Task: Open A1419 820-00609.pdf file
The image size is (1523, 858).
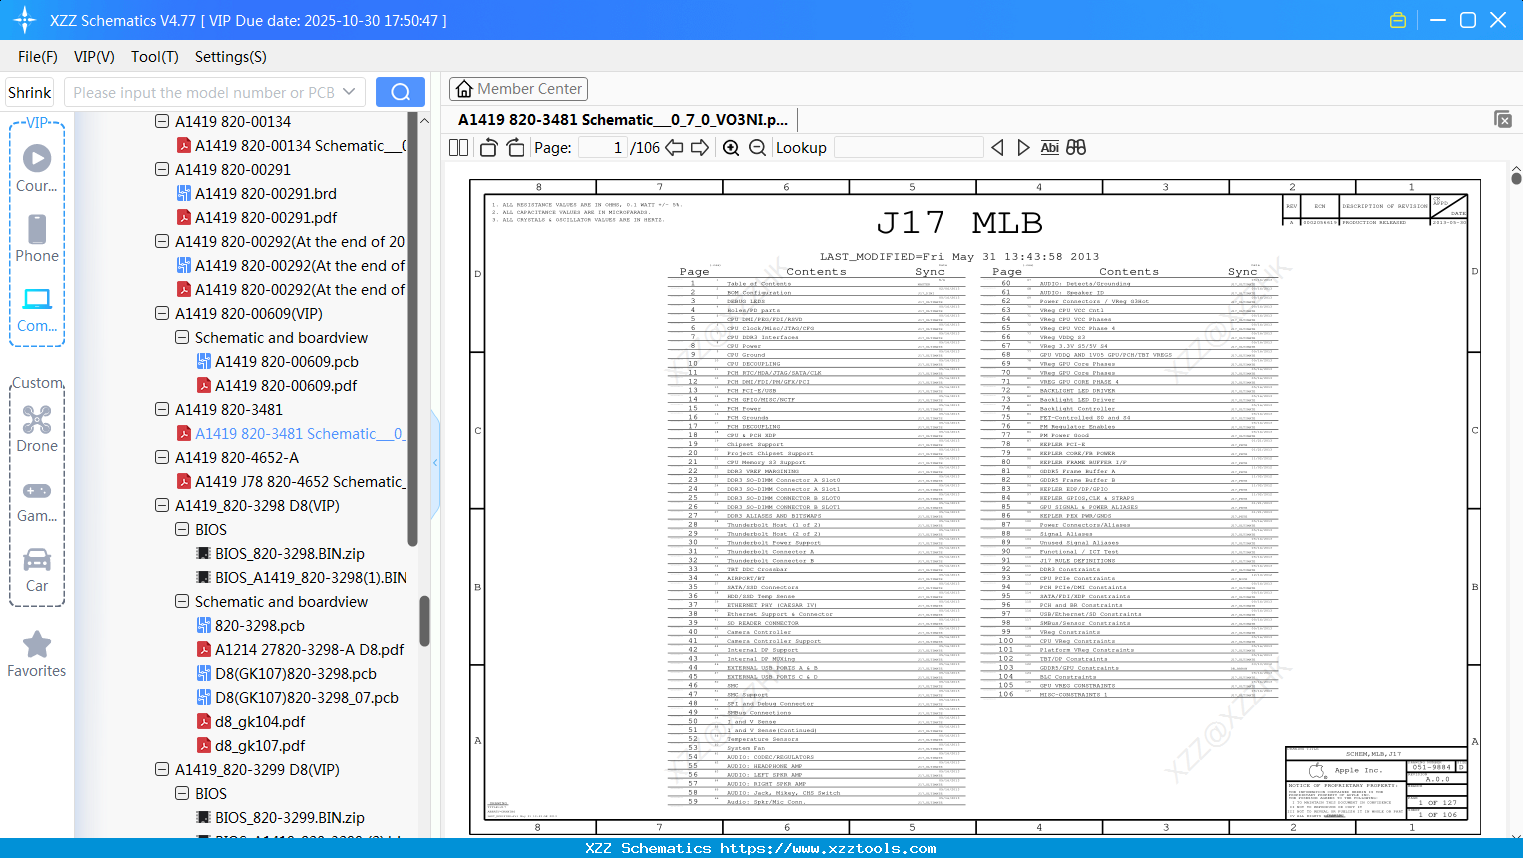Action: (286, 385)
